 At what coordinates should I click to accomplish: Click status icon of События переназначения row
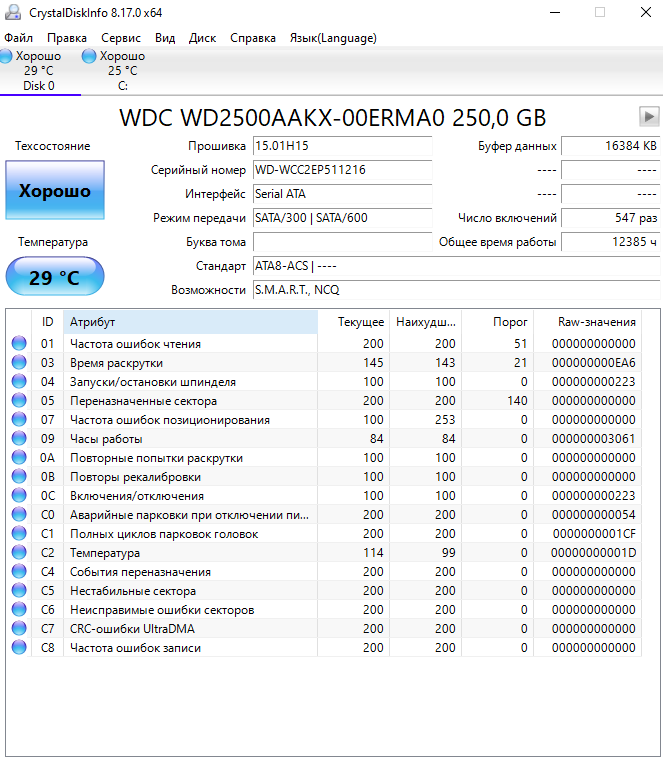coord(19,571)
